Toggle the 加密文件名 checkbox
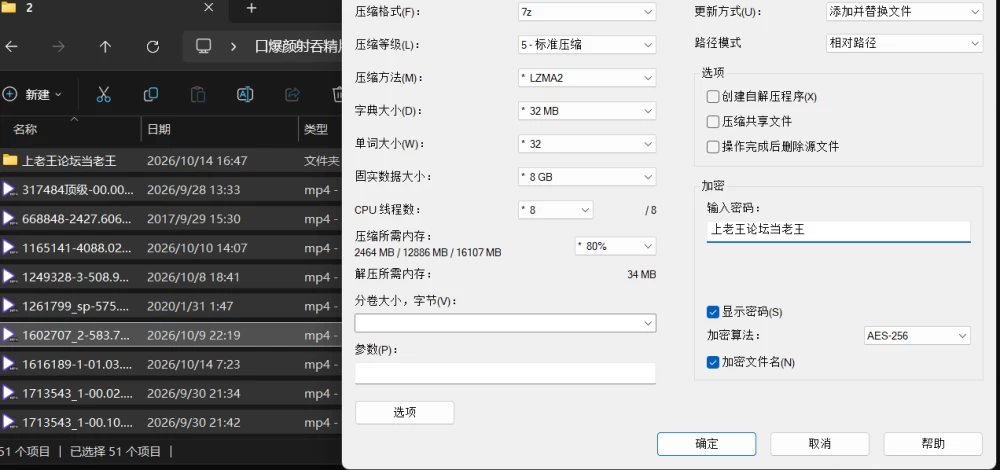The width and height of the screenshot is (1000, 470). [713, 362]
